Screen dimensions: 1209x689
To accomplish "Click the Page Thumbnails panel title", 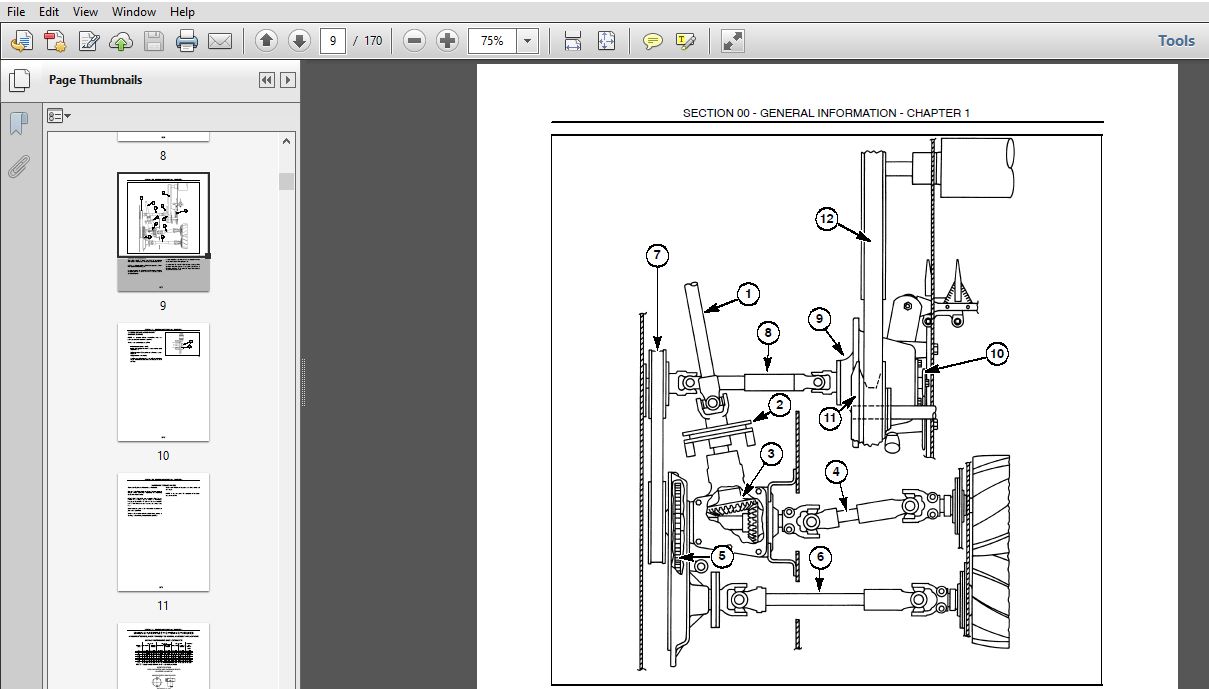I will [x=95, y=80].
